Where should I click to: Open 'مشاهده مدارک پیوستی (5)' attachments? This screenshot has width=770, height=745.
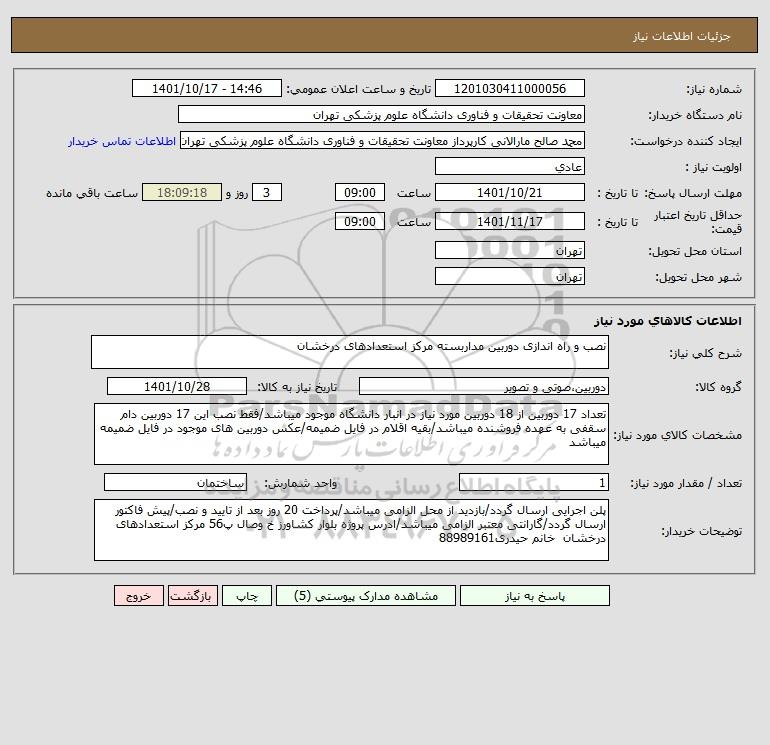click(x=366, y=596)
